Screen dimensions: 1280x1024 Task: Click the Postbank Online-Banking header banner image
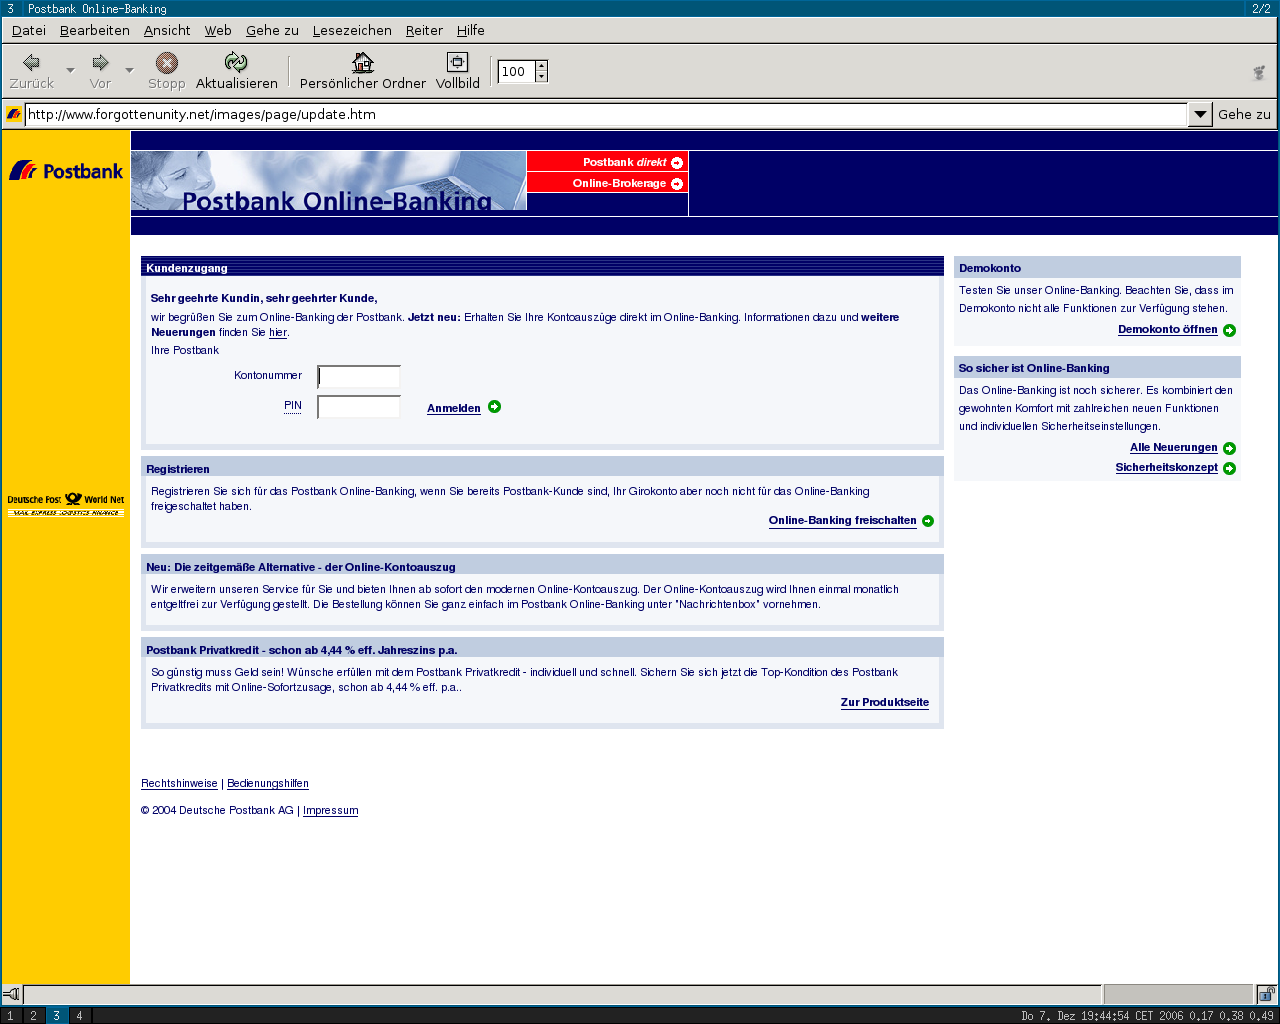[328, 180]
